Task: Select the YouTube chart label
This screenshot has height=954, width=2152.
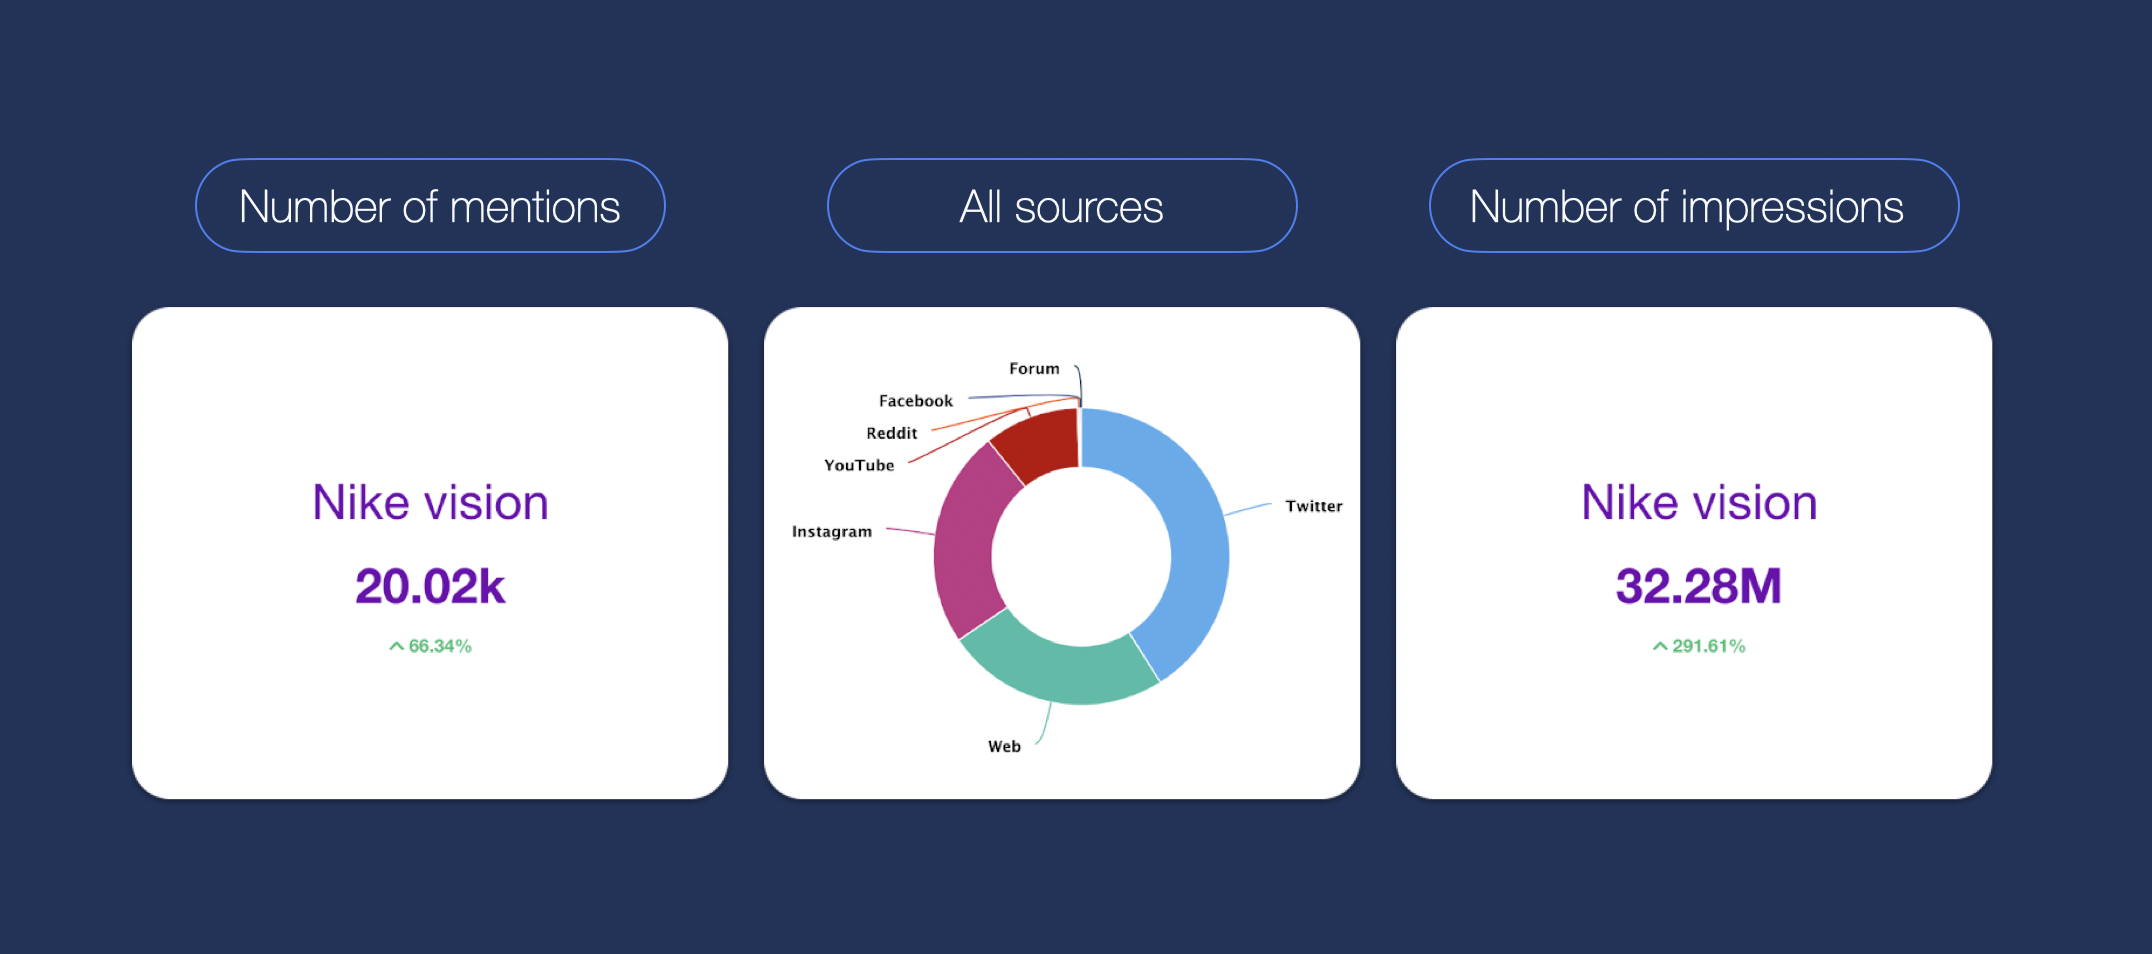Action: (x=858, y=465)
